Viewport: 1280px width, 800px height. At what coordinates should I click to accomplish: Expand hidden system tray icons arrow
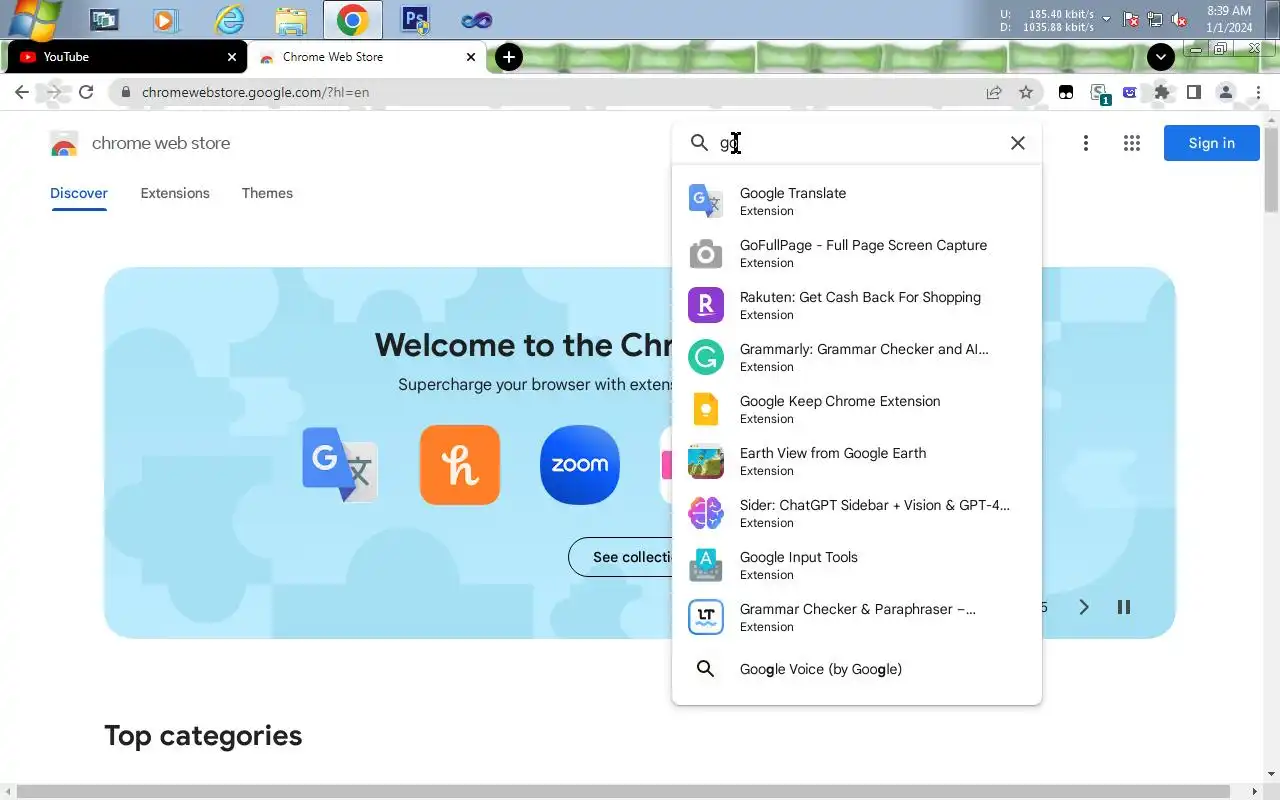(1106, 19)
